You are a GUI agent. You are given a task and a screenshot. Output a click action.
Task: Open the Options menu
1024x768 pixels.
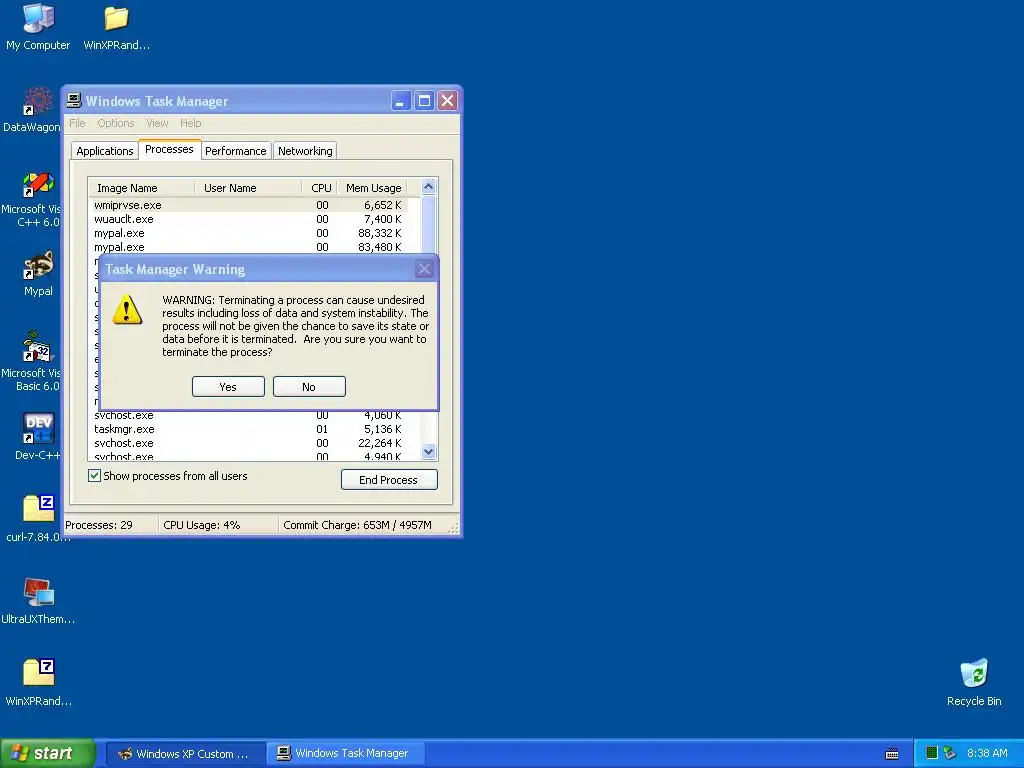click(x=116, y=123)
